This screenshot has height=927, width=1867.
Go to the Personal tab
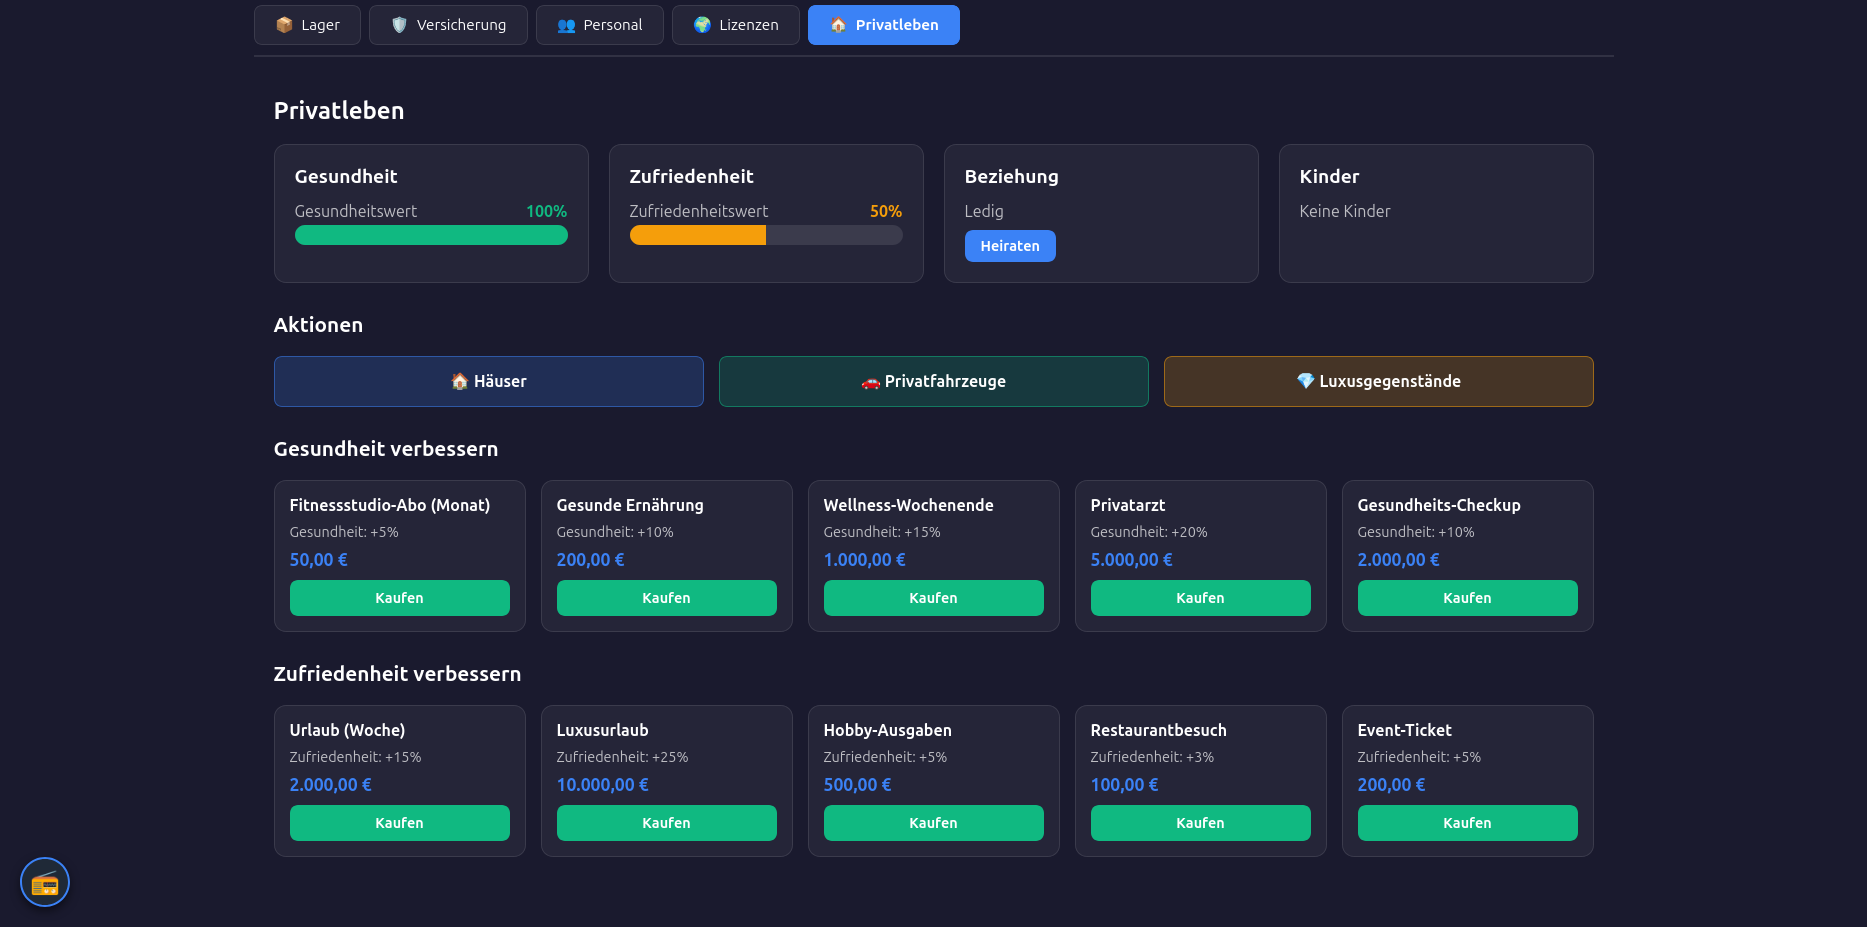tap(600, 25)
